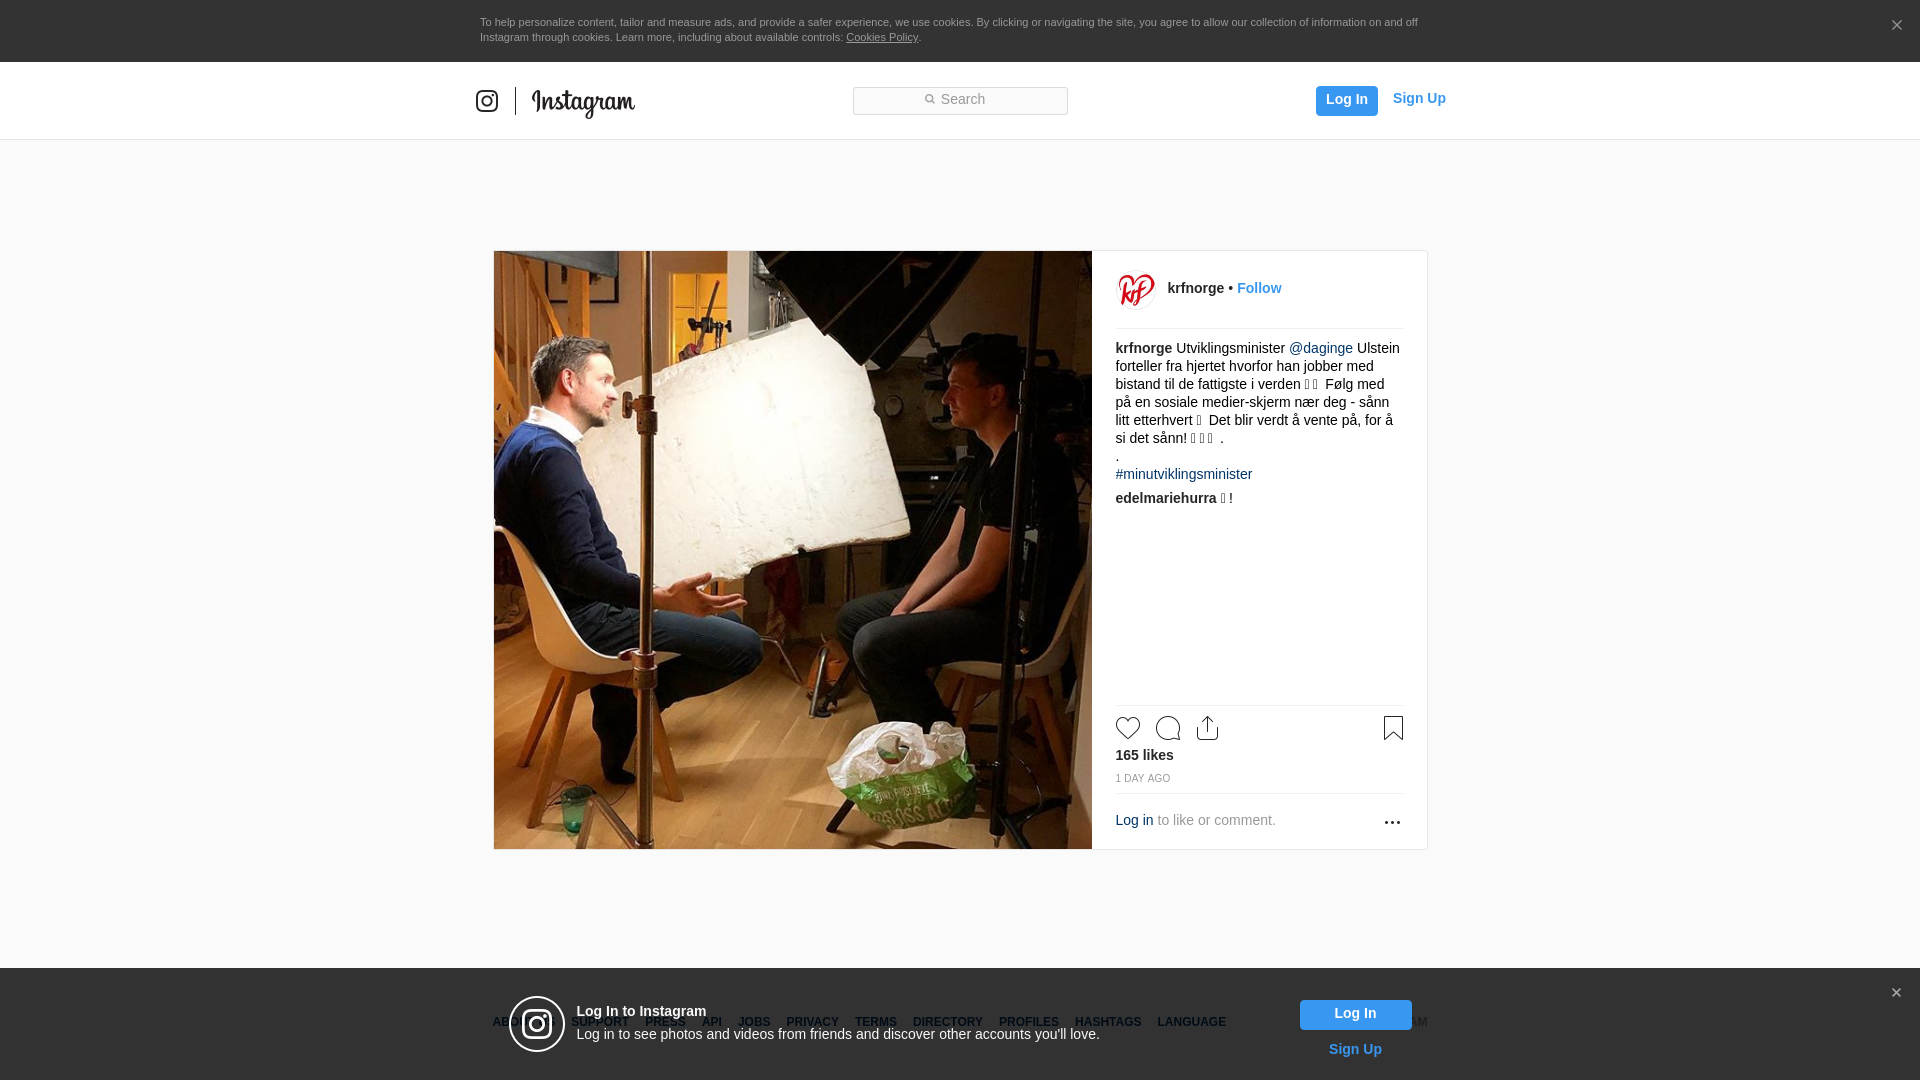Screen dimensions: 1920x1080
Task: Click the comment speech bubble icon
Action: click(1168, 728)
